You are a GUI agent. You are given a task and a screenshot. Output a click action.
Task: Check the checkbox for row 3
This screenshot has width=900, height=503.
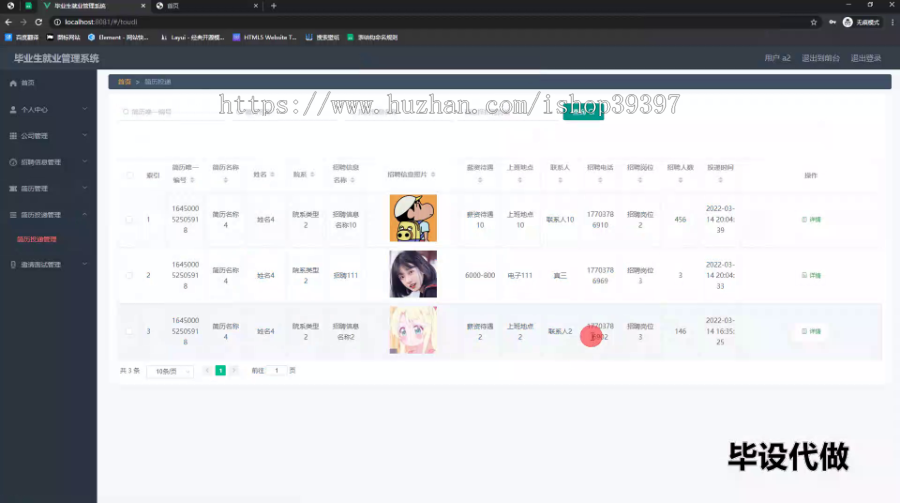130,331
